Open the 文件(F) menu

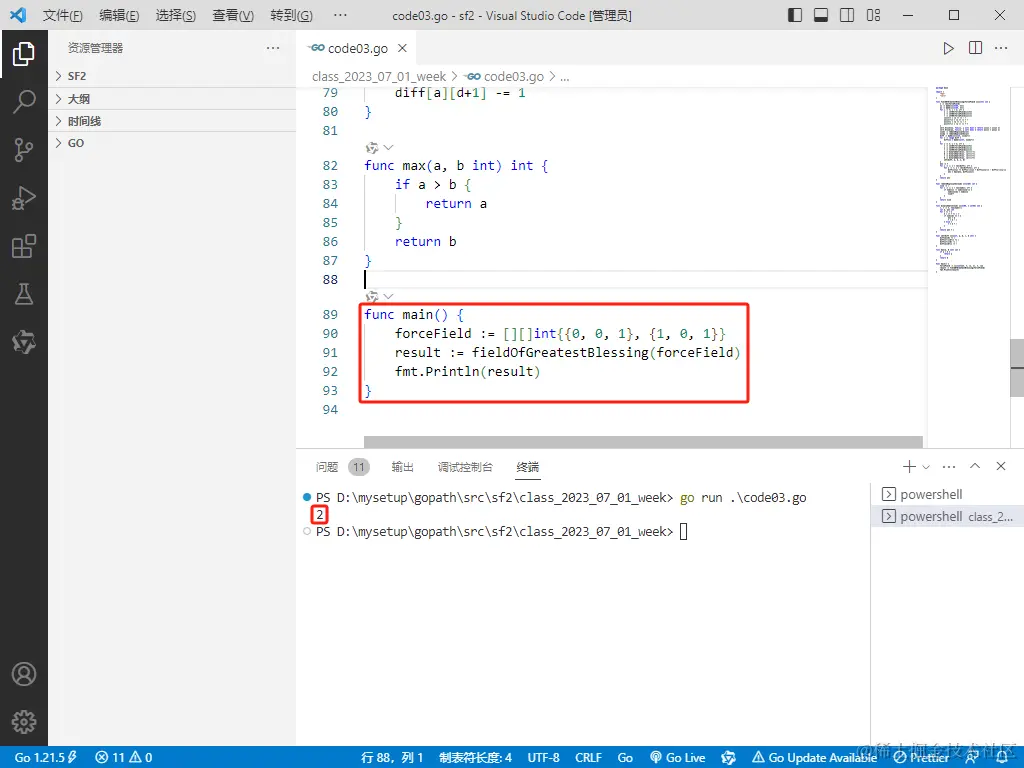tap(63, 16)
